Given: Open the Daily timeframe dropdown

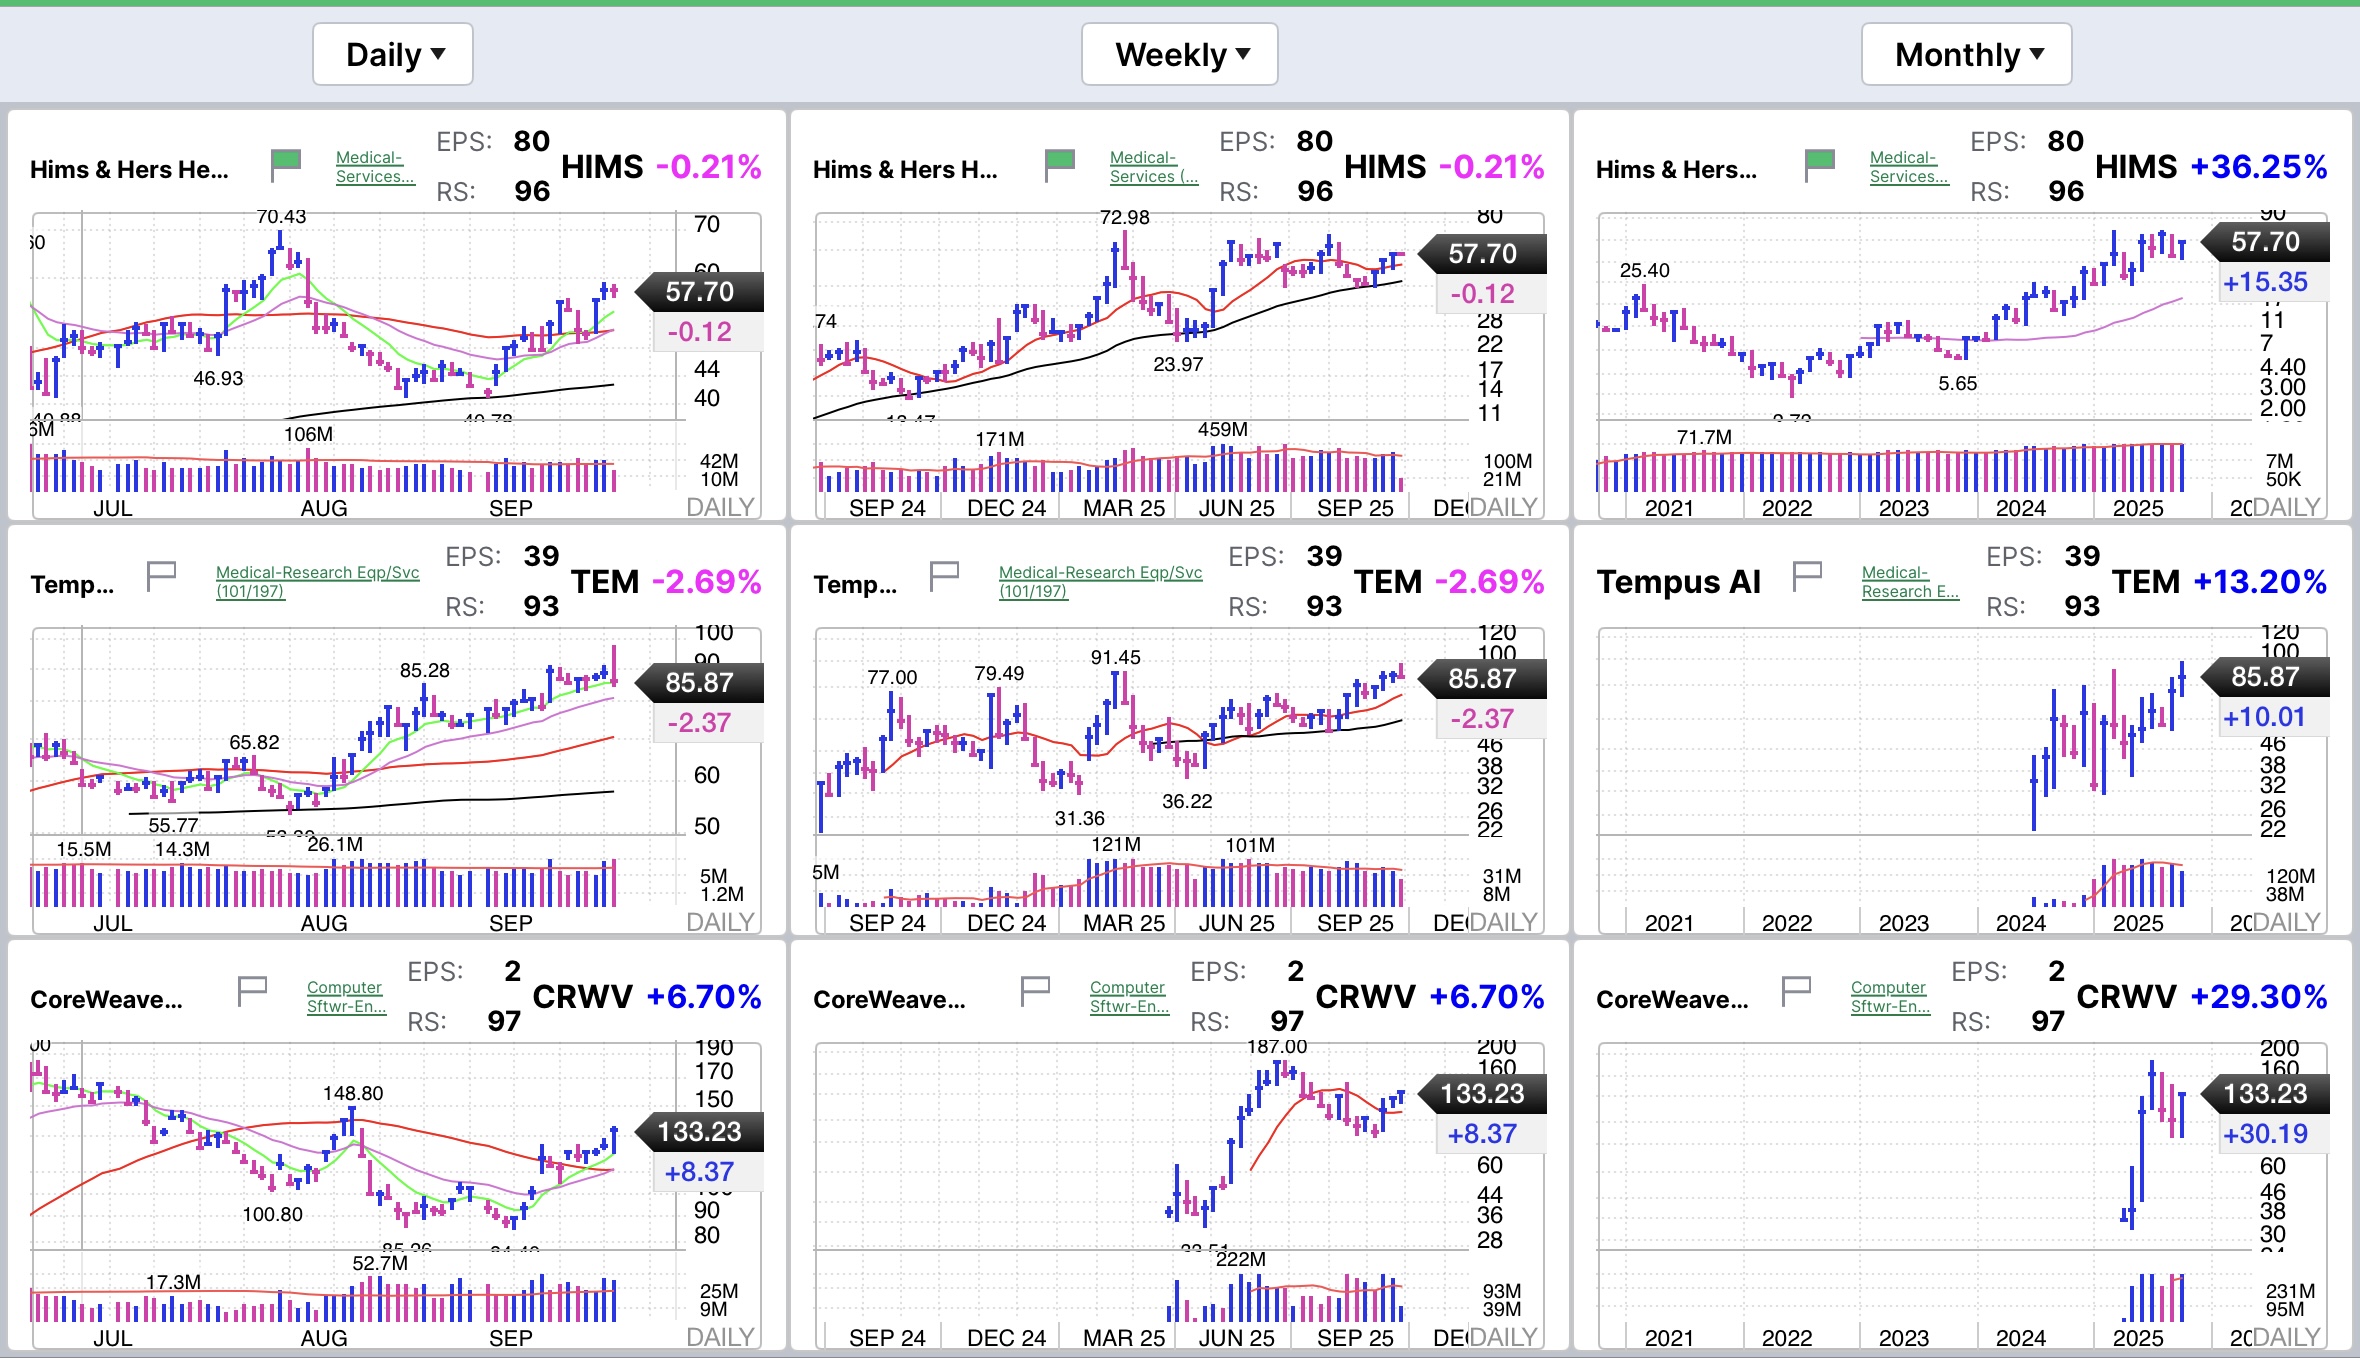Looking at the screenshot, I should click(393, 55).
